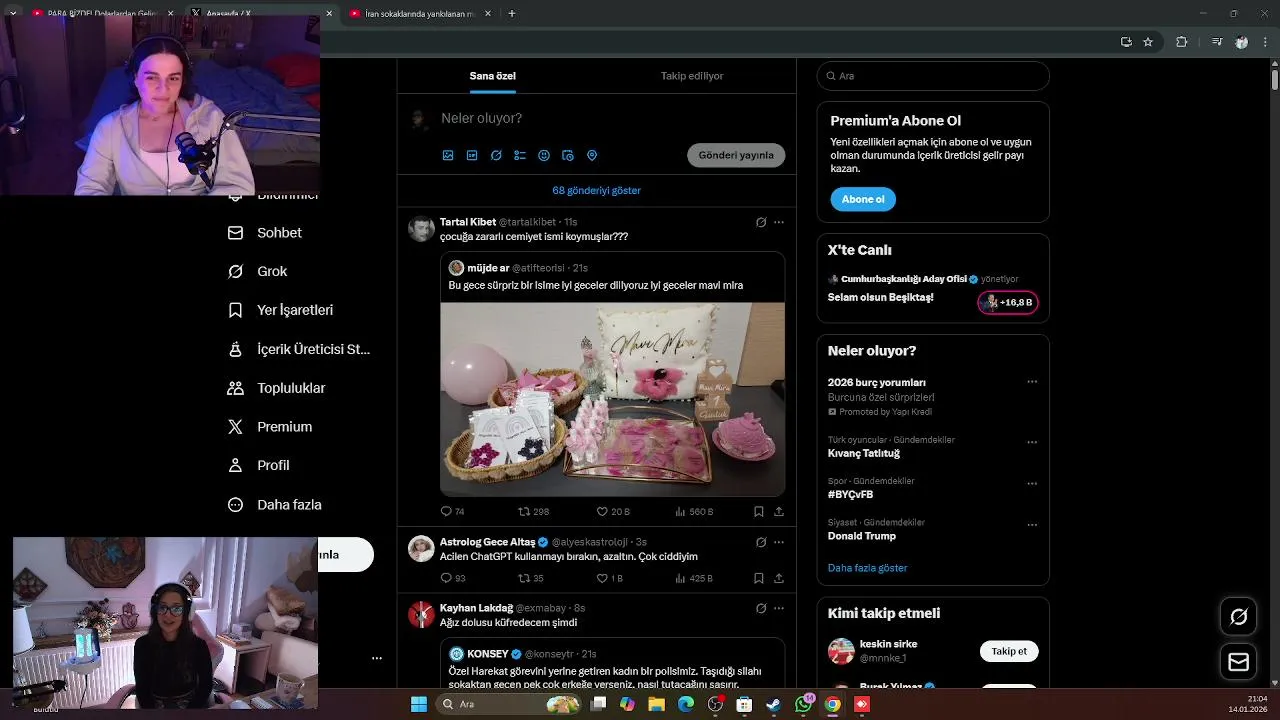Image resolution: width=1280 pixels, height=720 pixels.
Task: Open the Kıvanç Tatlıtuğ trending topic
Action: [x=864, y=453]
